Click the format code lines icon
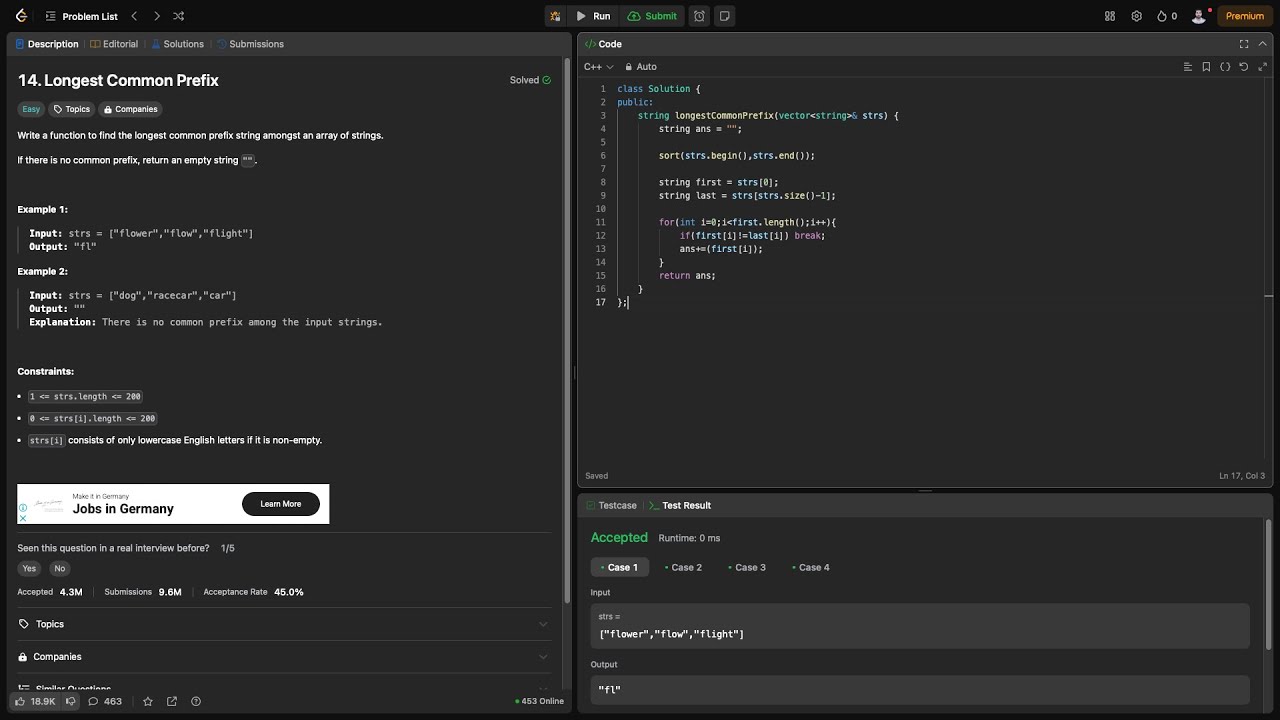The height and width of the screenshot is (720, 1280). click(1188, 67)
